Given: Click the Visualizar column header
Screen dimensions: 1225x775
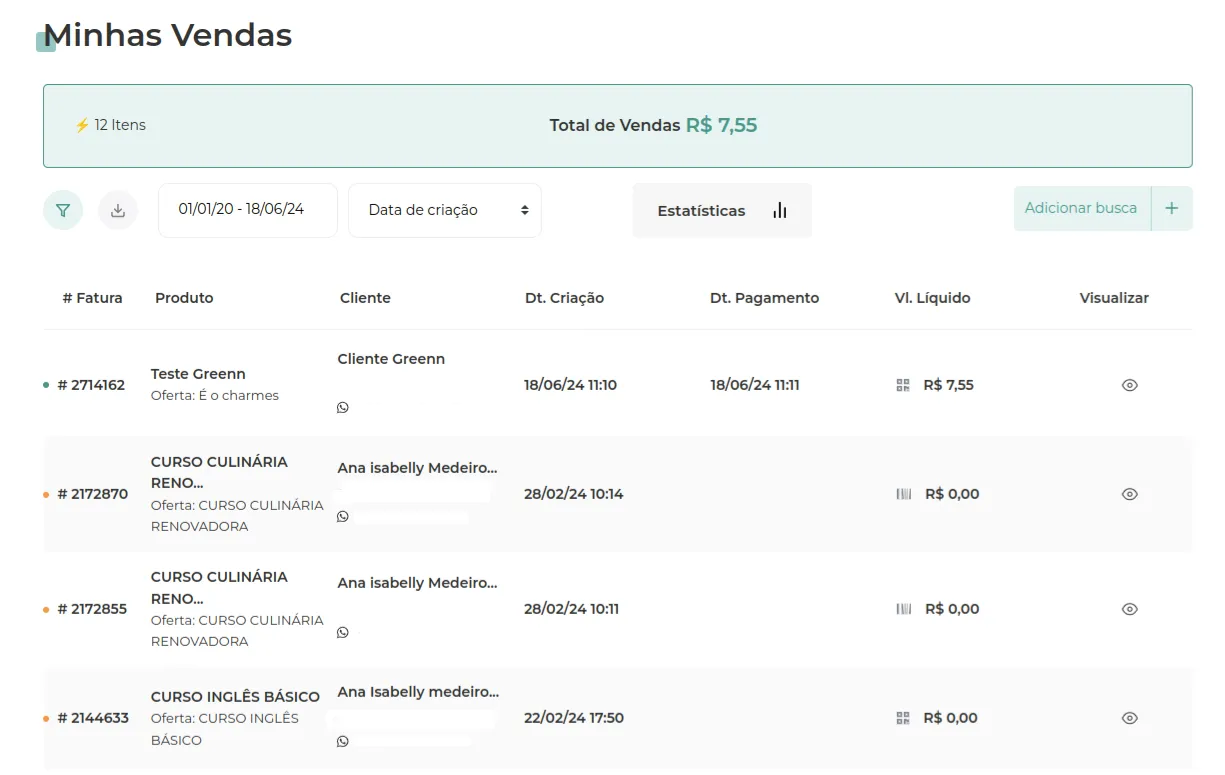Looking at the screenshot, I should coord(1114,298).
